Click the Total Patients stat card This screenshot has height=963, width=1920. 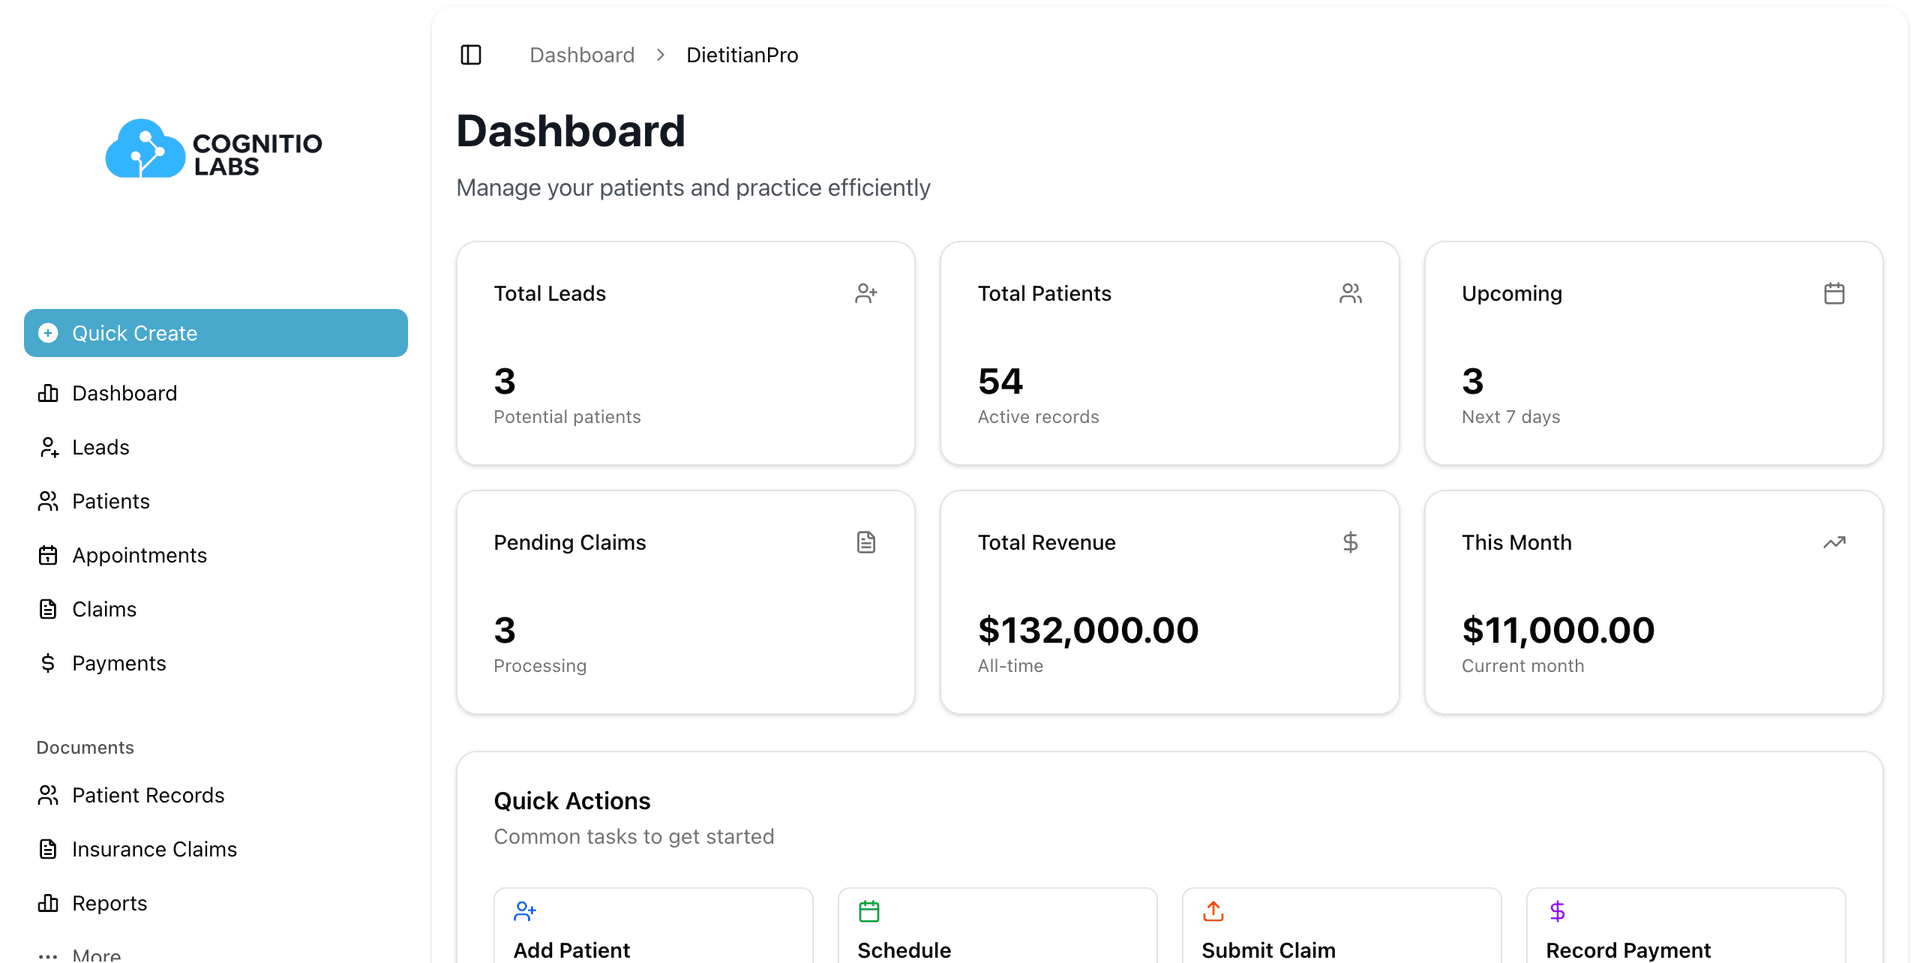pyautogui.click(x=1169, y=353)
